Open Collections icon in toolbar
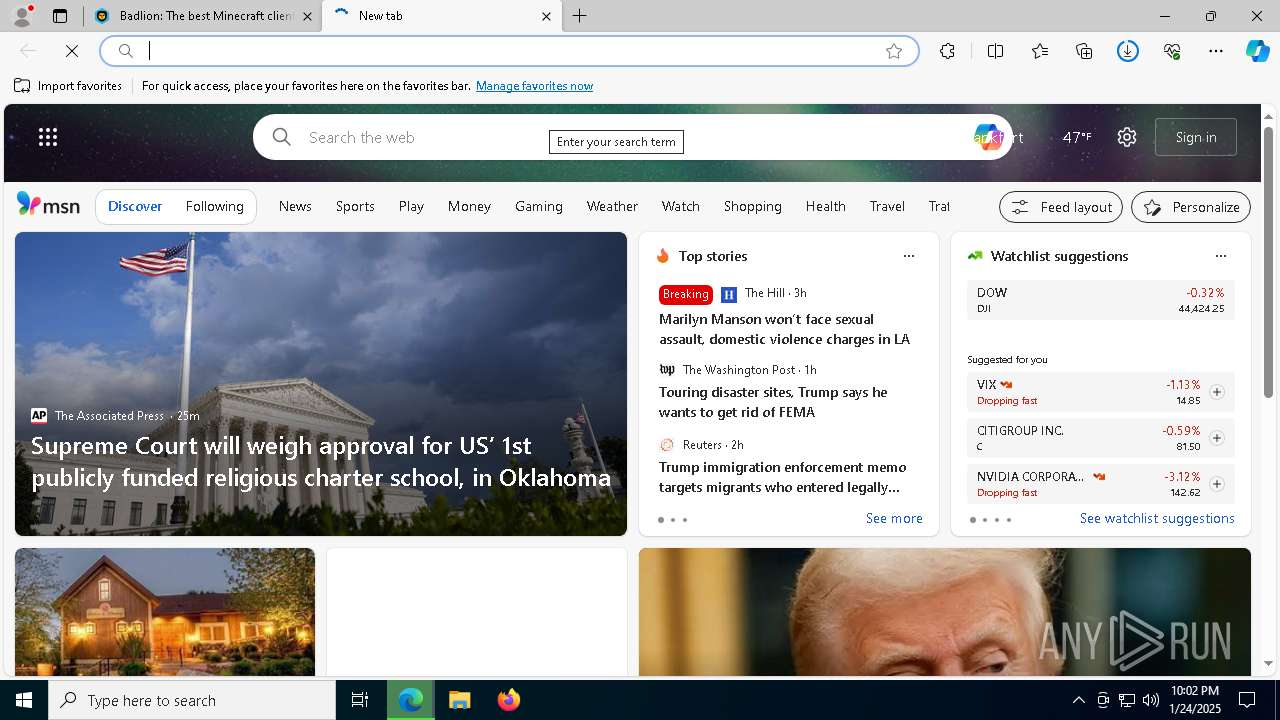Viewport: 1280px width, 720px height. [x=1084, y=51]
